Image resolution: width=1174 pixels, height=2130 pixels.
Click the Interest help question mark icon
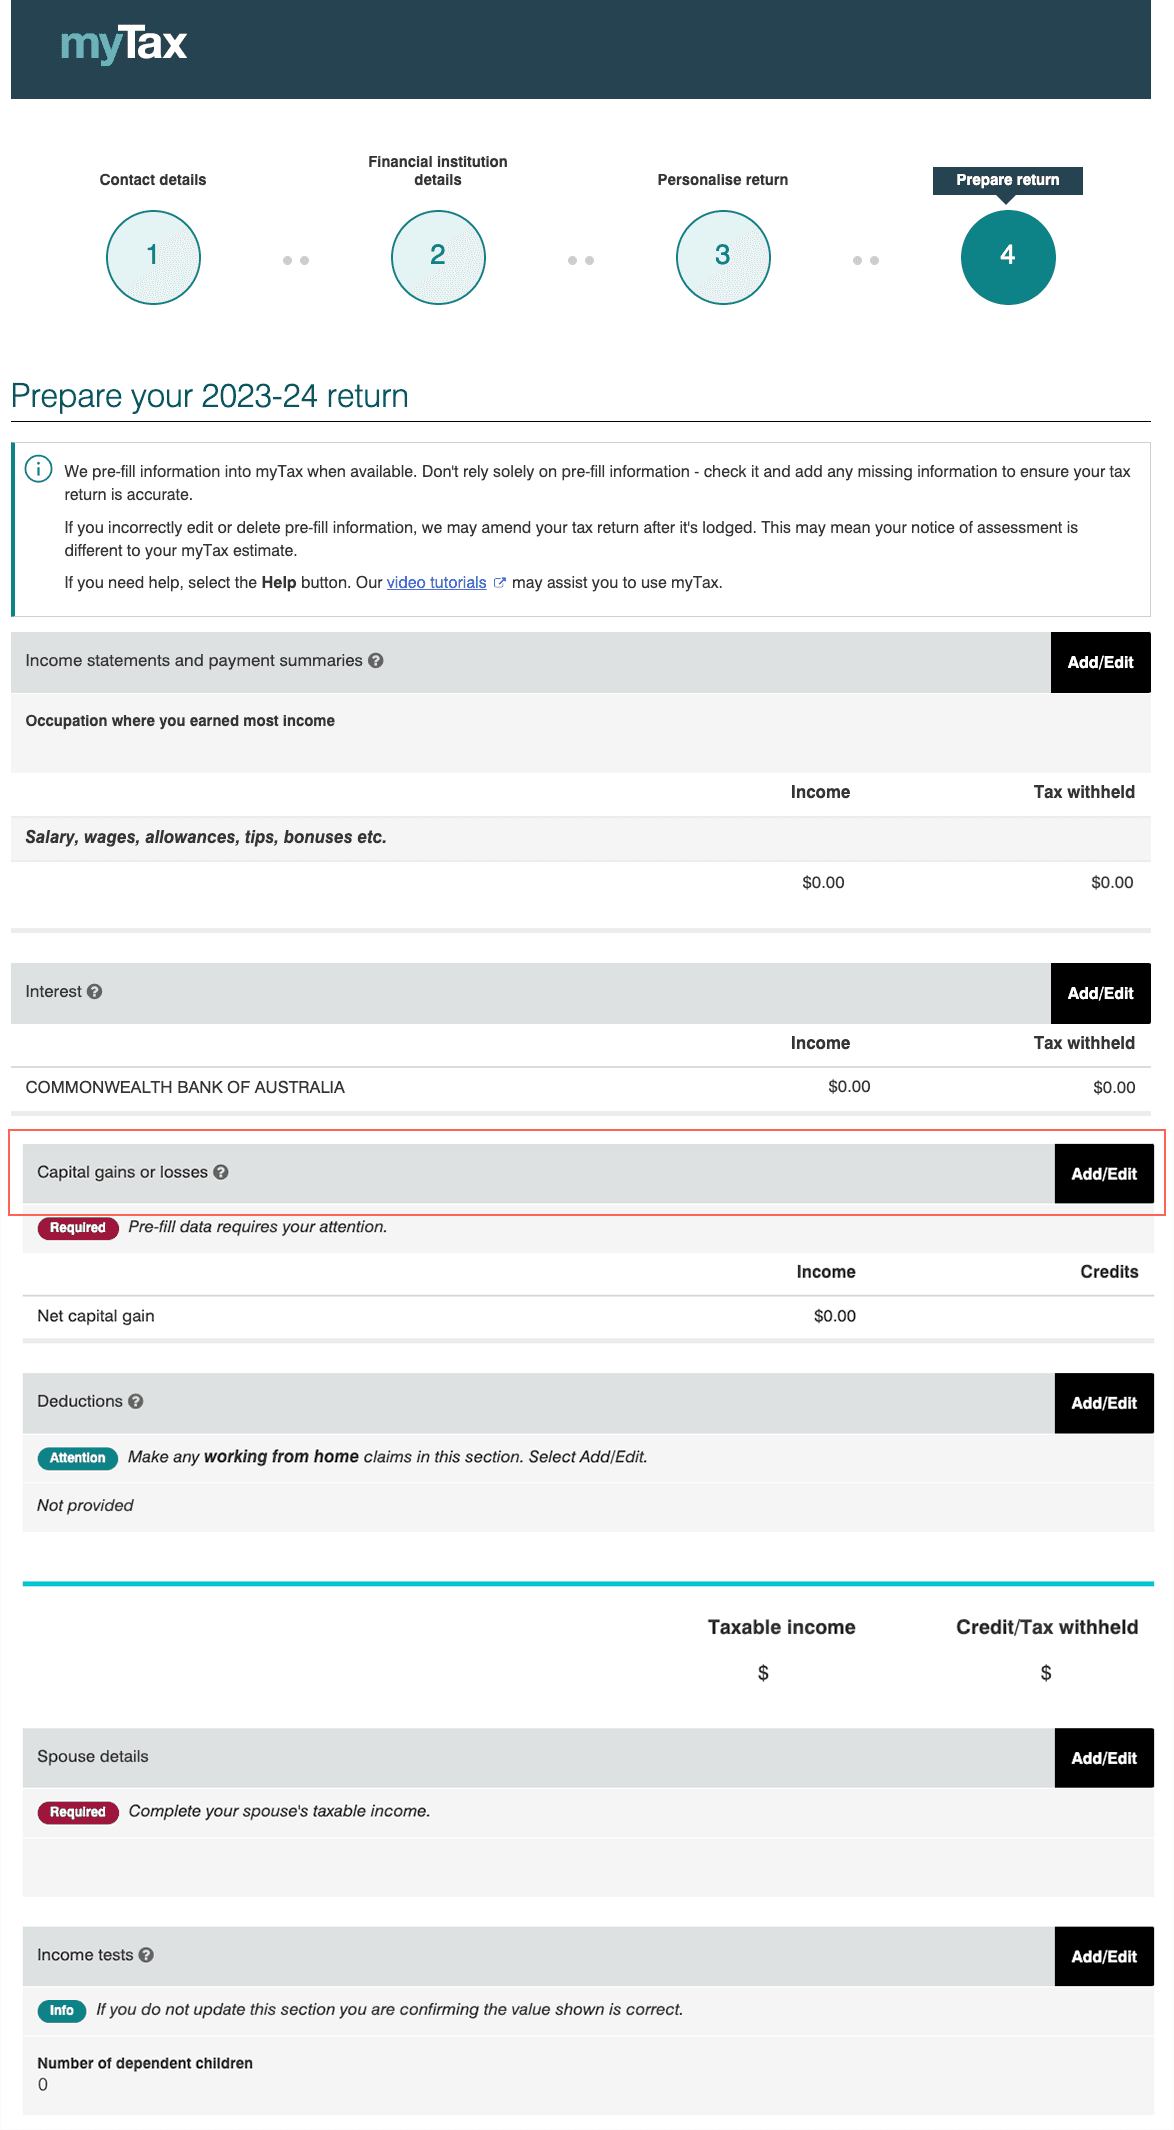point(95,992)
